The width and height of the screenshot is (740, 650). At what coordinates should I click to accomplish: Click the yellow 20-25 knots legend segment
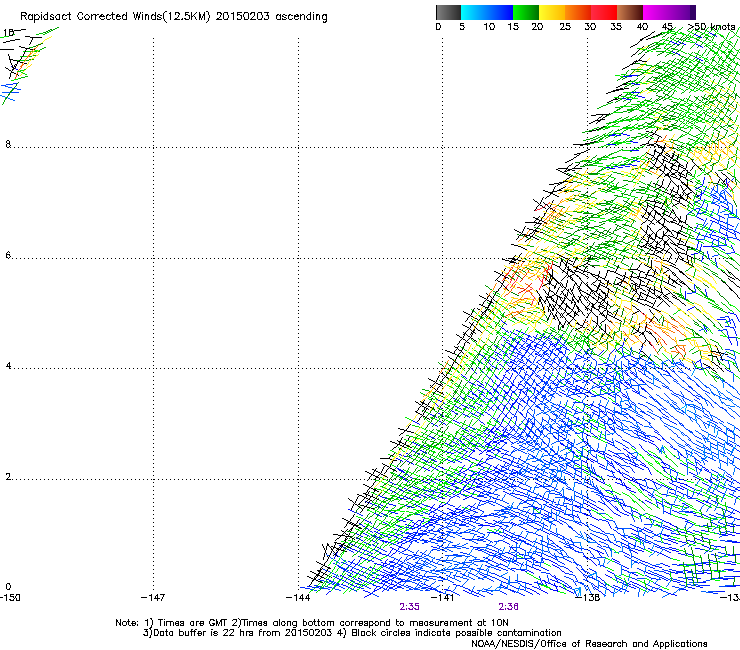click(x=552, y=12)
